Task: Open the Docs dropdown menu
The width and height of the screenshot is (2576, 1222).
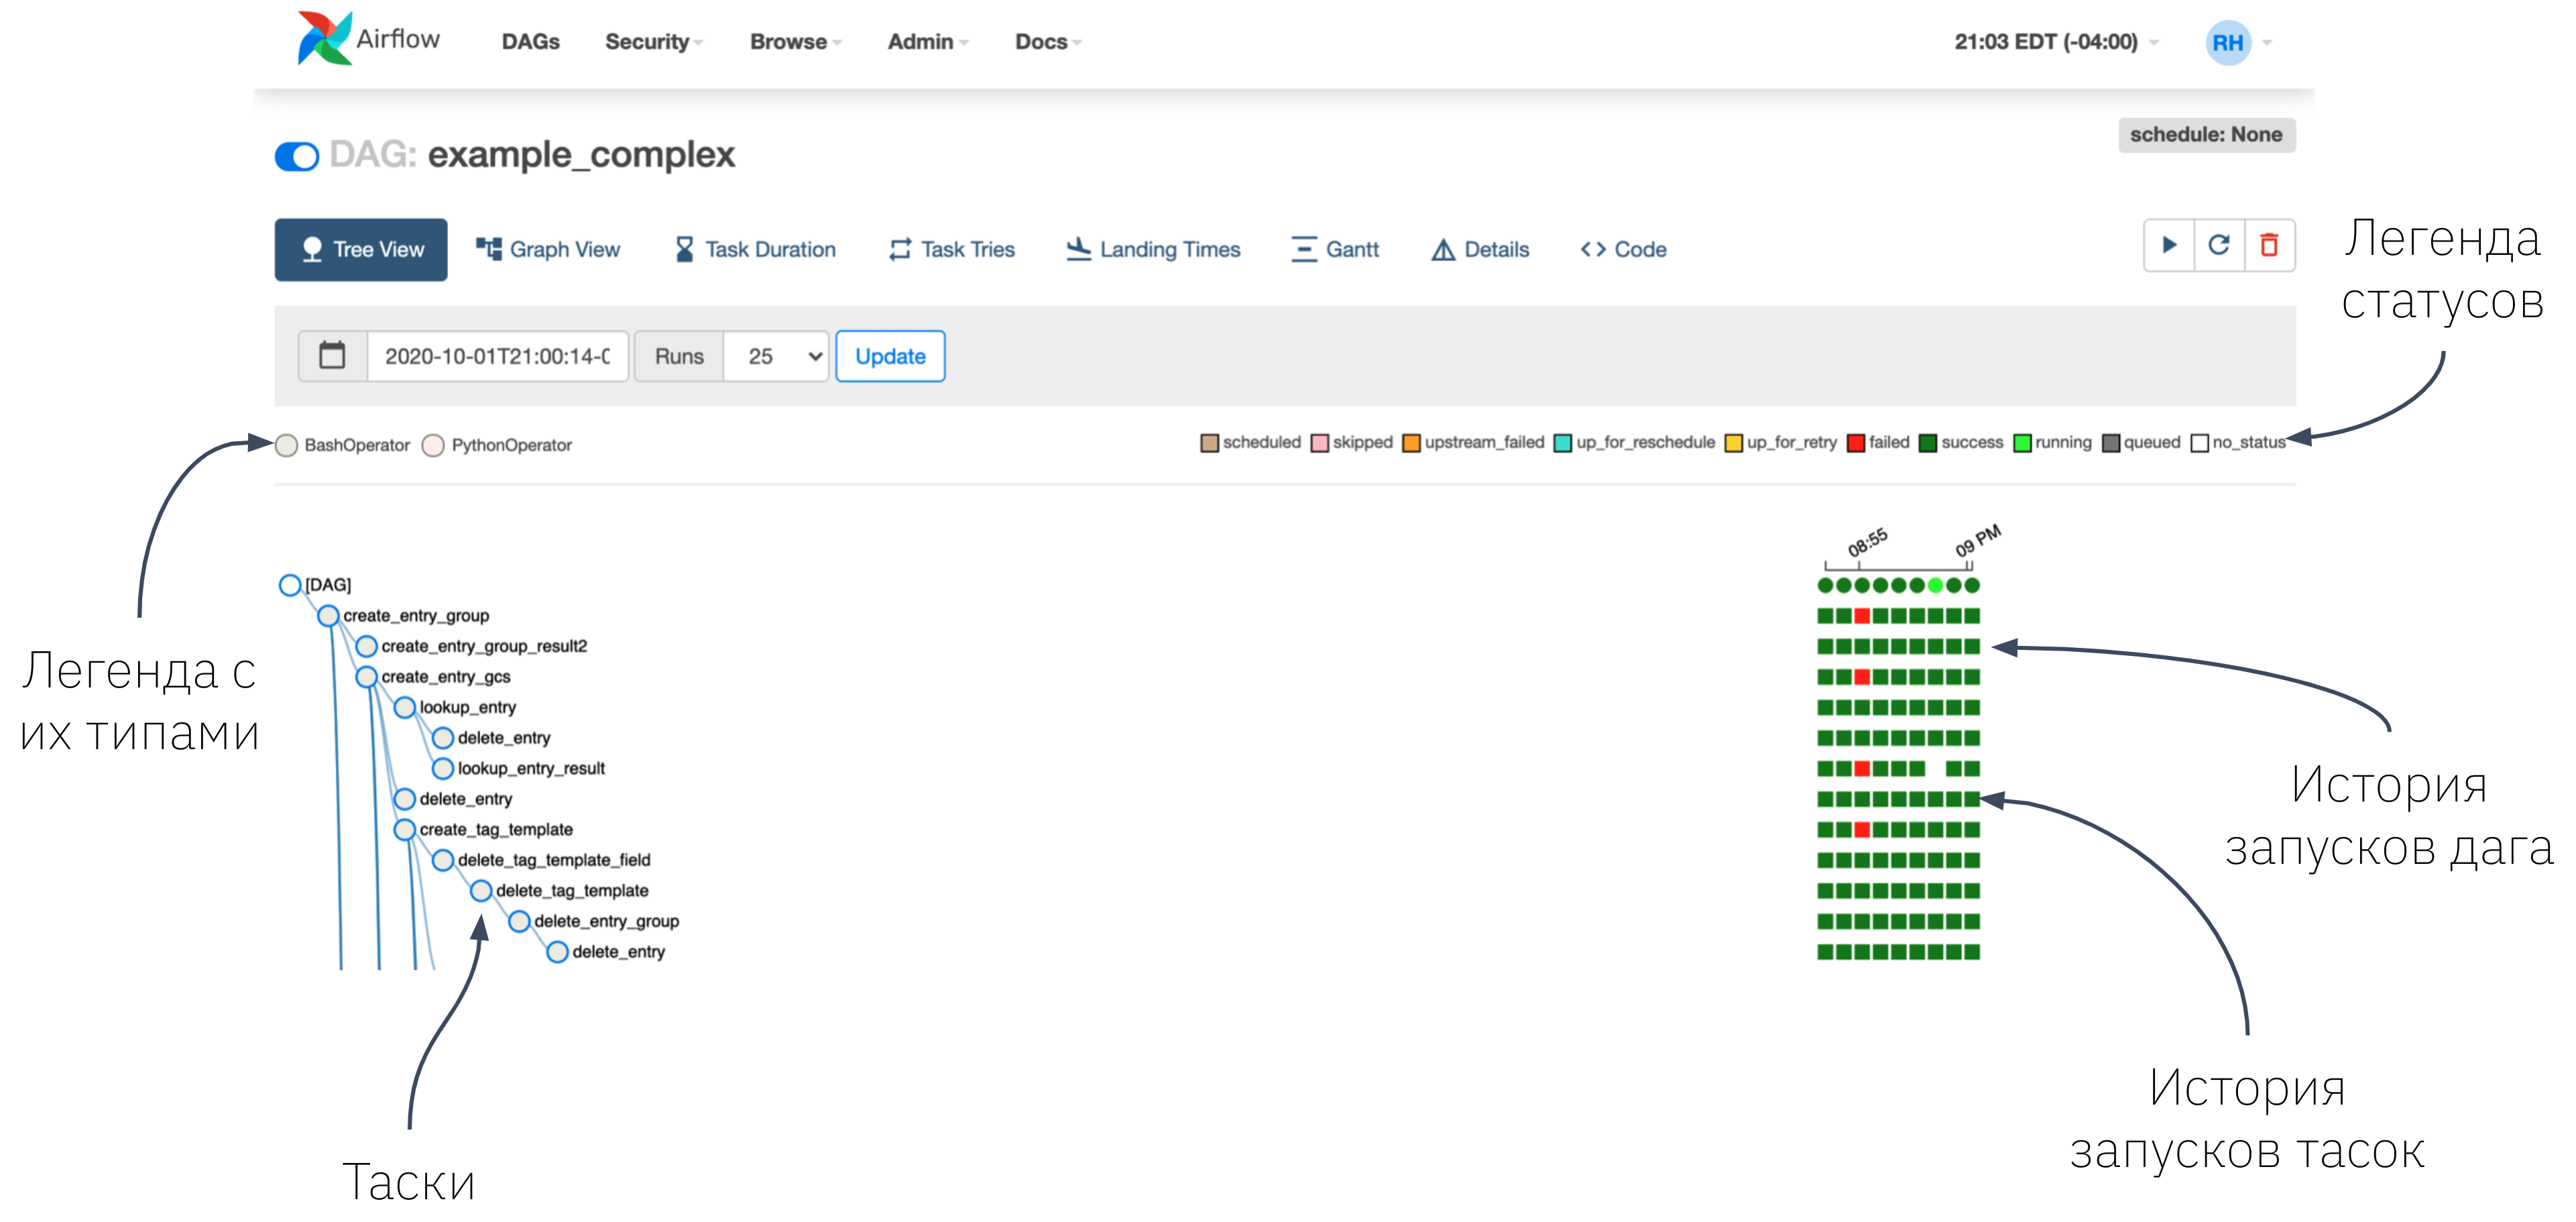Action: tap(1048, 42)
